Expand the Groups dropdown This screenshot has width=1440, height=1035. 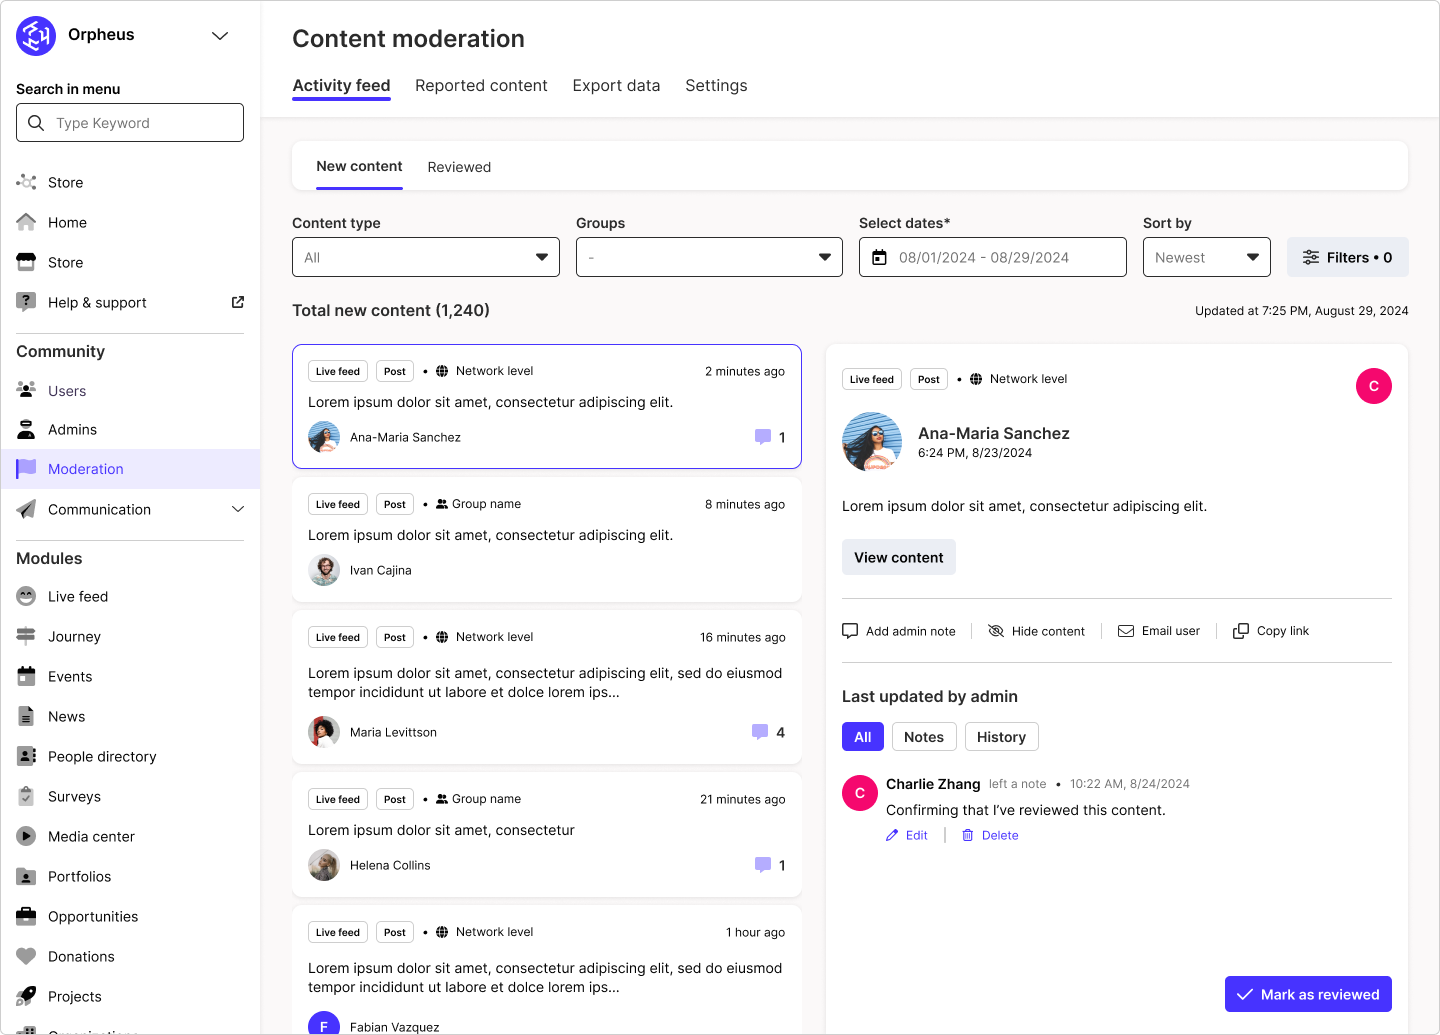[x=708, y=257]
